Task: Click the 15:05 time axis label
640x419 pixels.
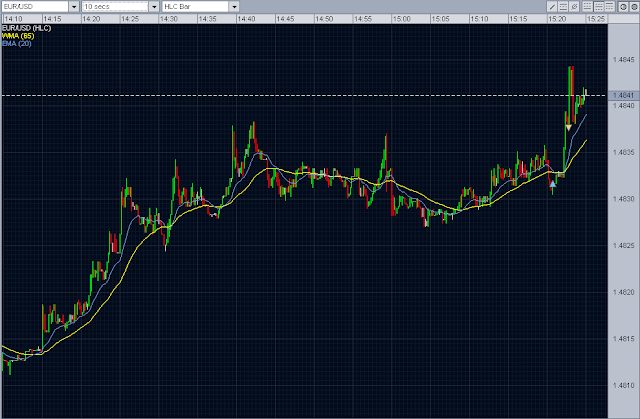Action: click(x=440, y=19)
